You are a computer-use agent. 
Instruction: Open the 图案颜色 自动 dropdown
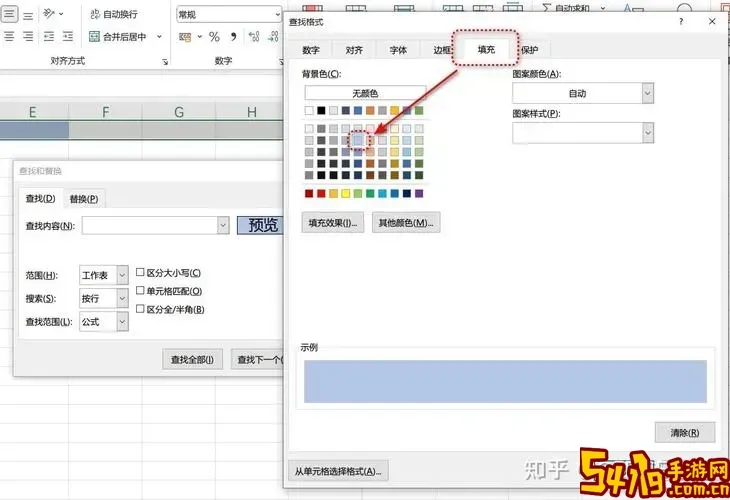(647, 93)
